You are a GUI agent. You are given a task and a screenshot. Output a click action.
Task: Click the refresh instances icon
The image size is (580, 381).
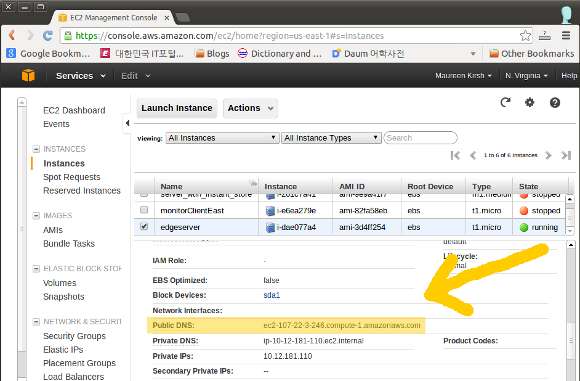pos(505,102)
